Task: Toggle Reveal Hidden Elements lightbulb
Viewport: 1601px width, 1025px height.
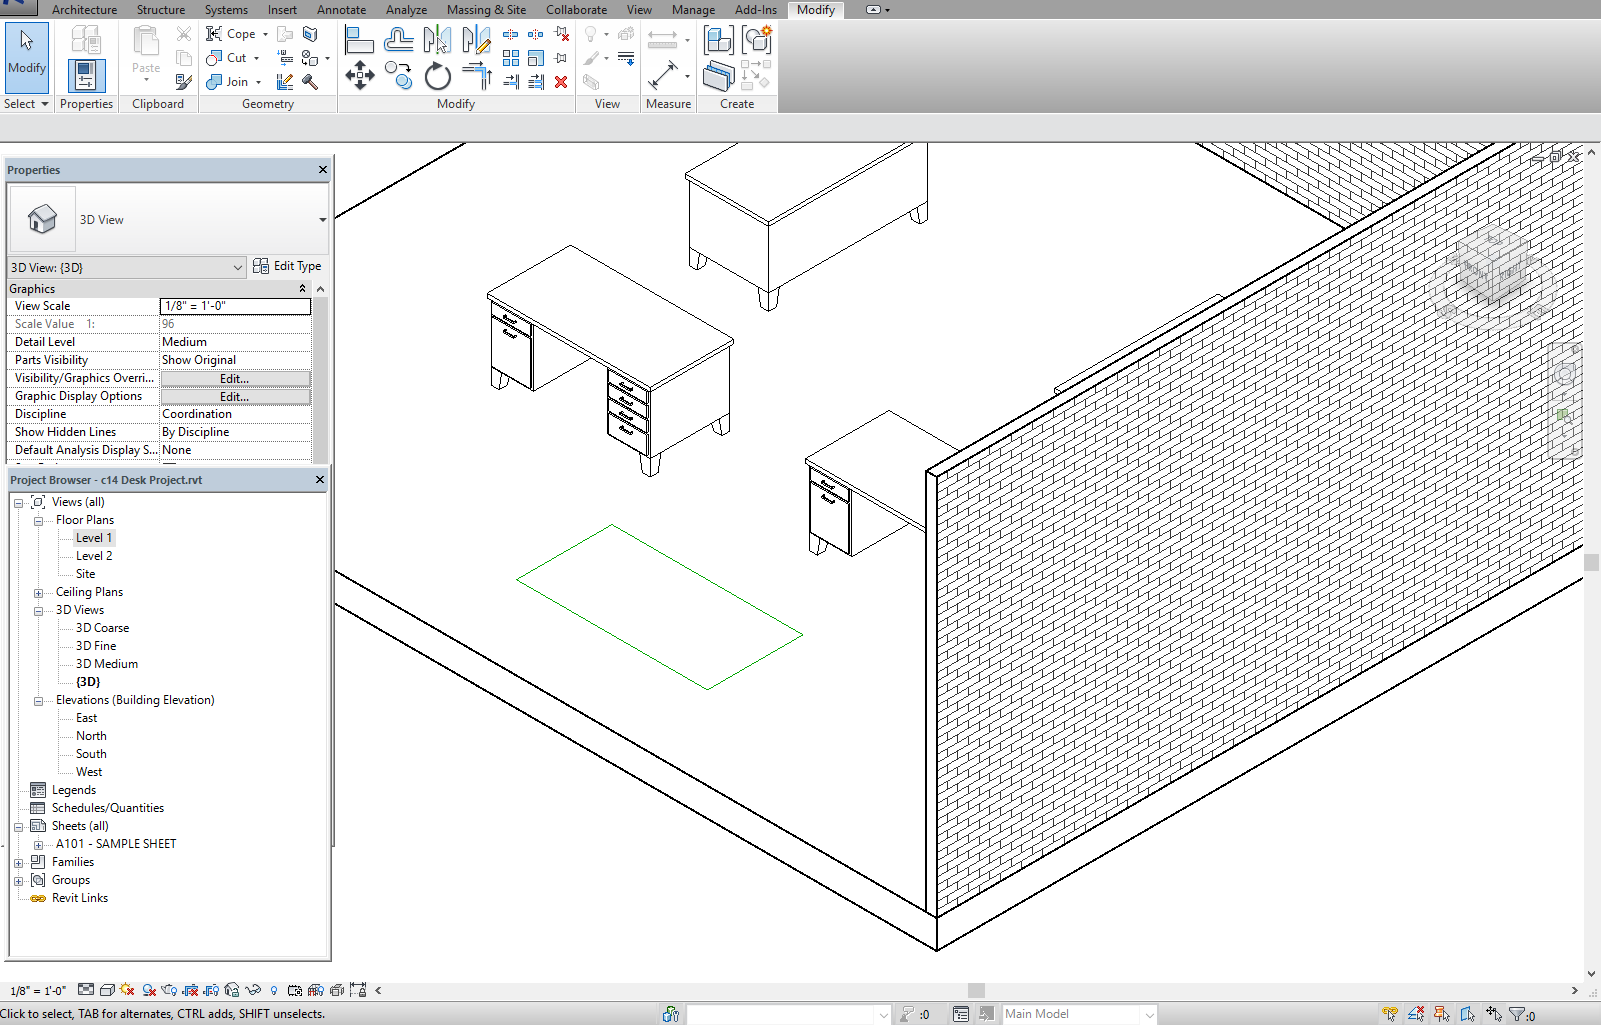Action: 274,990
